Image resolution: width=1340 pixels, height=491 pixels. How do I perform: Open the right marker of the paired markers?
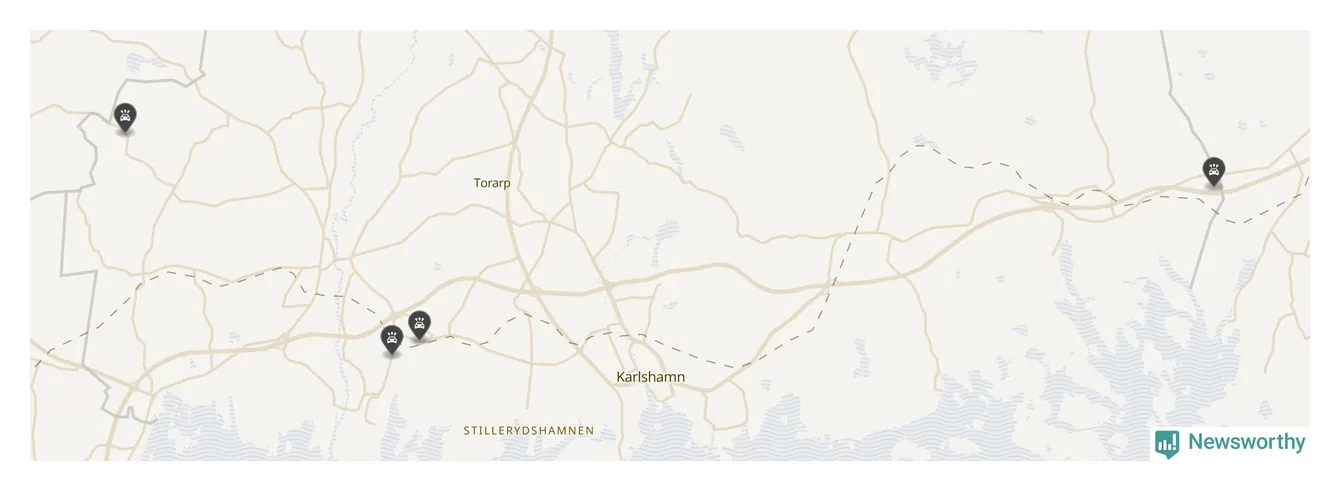(x=419, y=325)
